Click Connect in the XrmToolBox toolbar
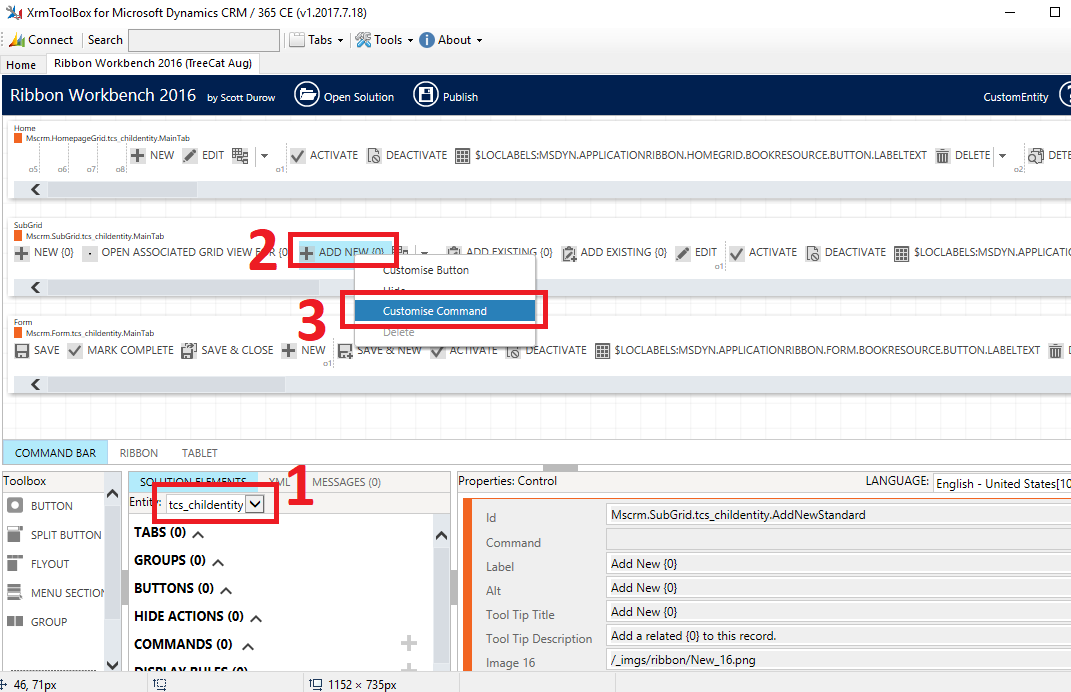 pos(41,40)
